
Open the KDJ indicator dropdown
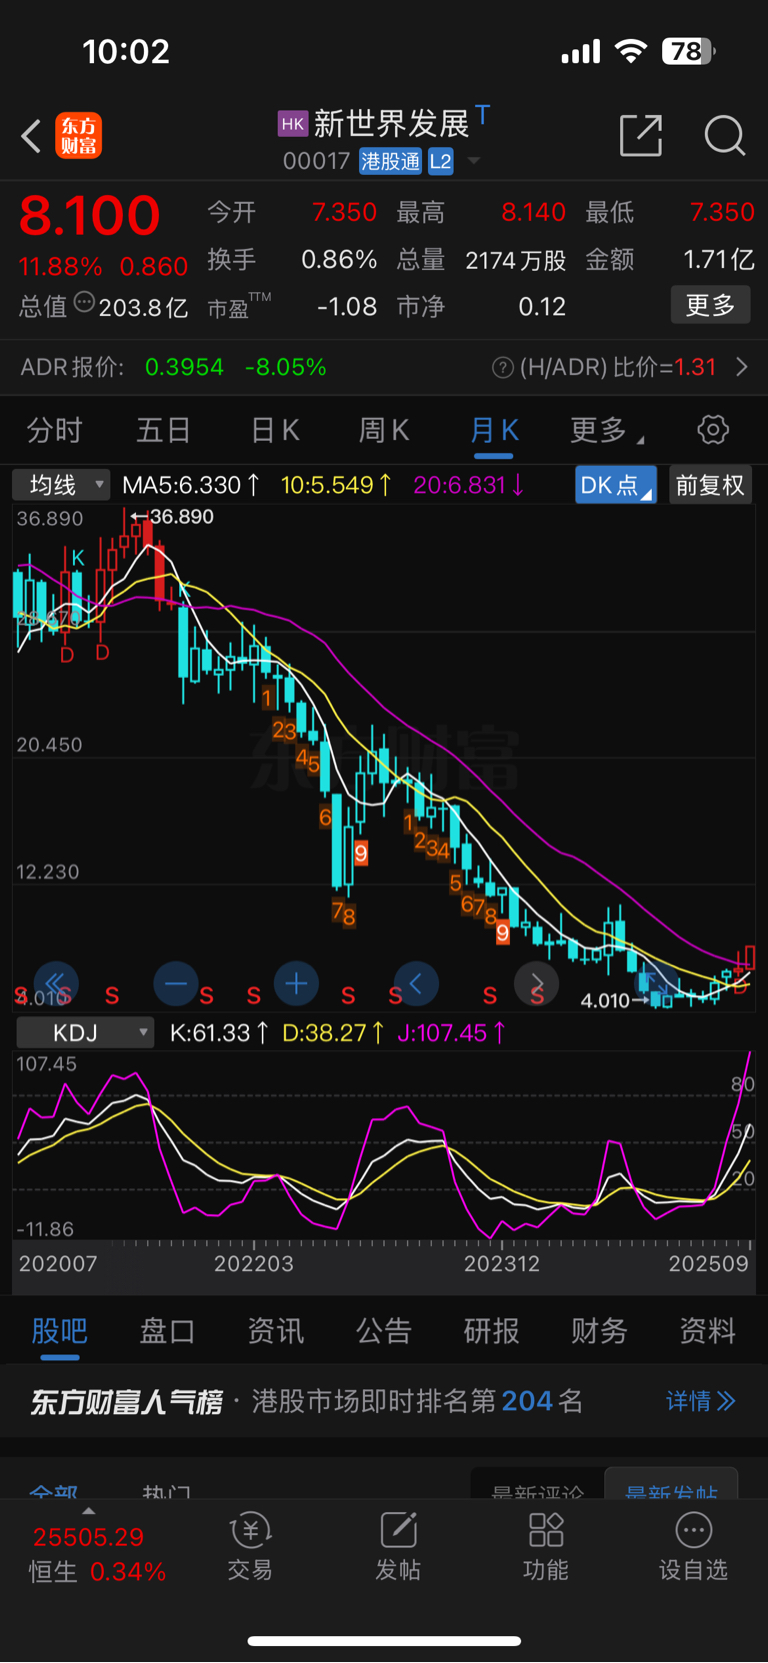(x=85, y=1032)
